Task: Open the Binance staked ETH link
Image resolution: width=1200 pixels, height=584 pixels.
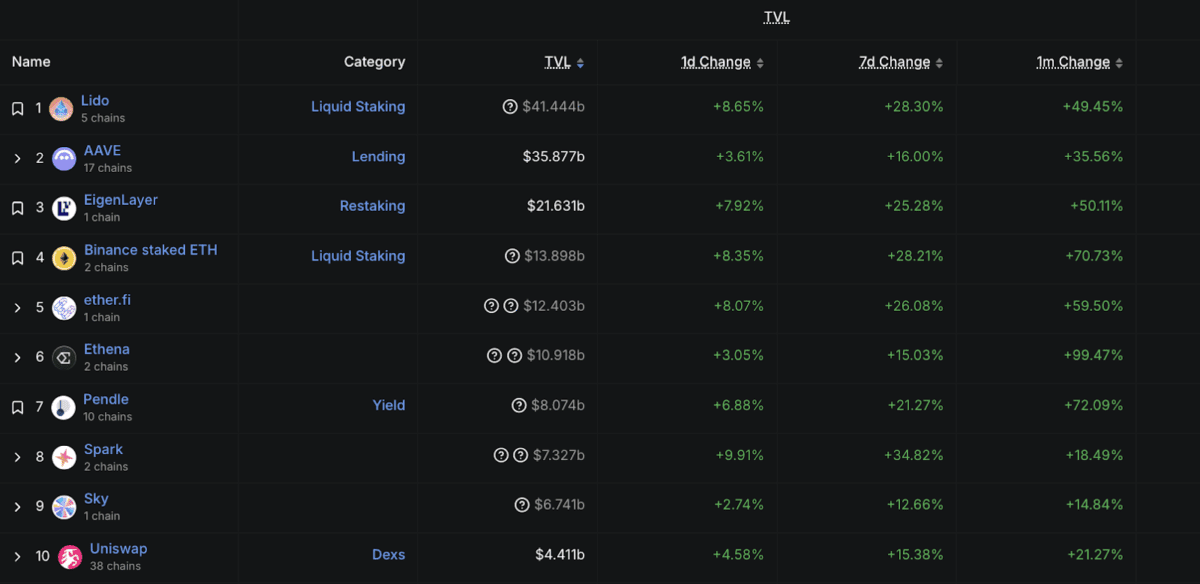Action: 151,250
